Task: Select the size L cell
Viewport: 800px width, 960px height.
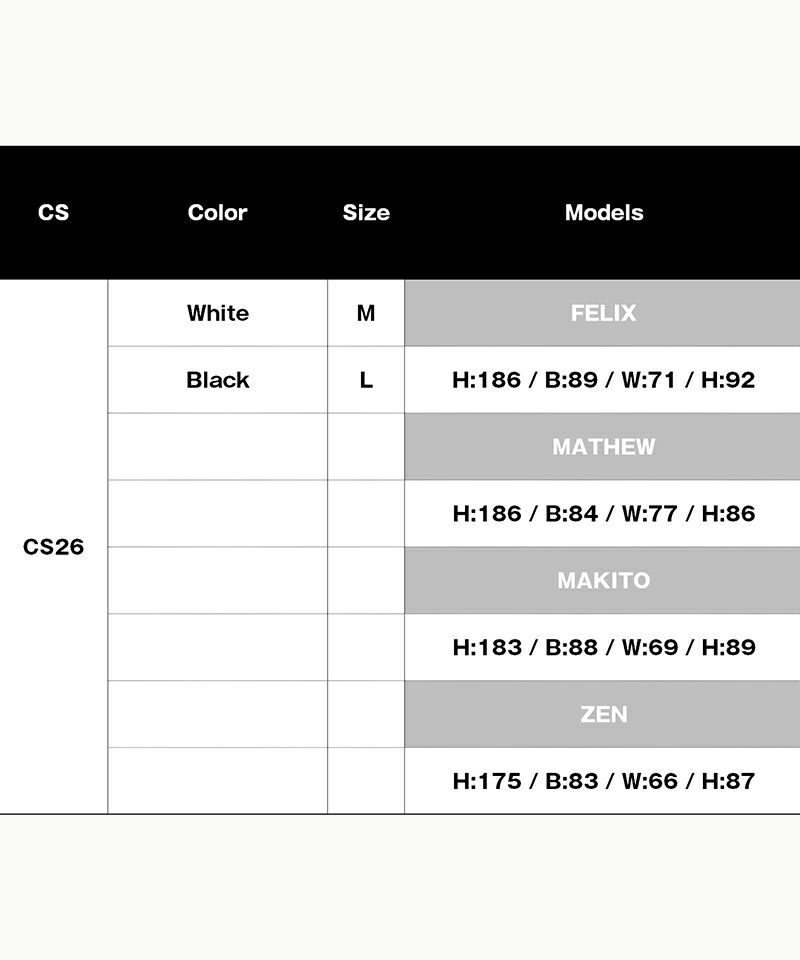Action: (x=366, y=380)
